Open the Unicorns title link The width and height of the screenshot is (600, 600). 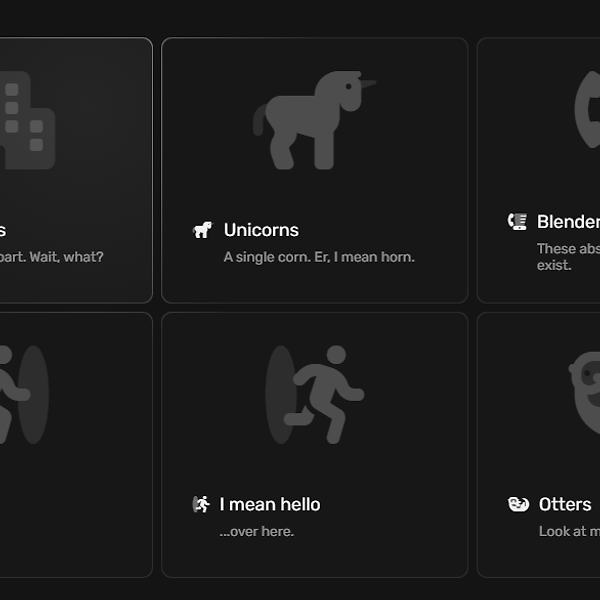(261, 230)
